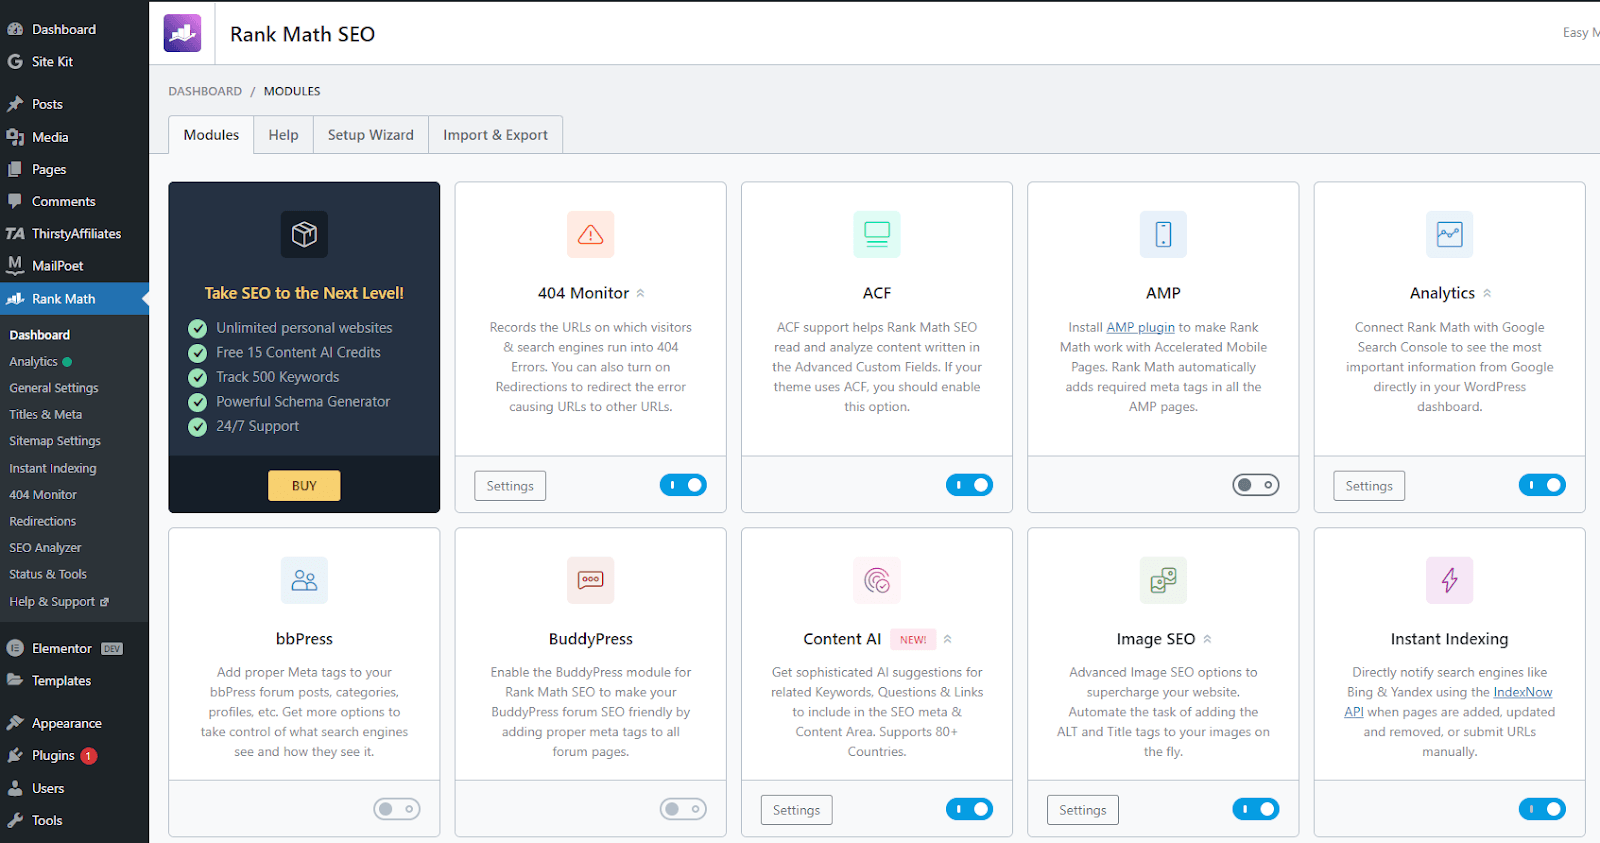Enable the bbPress module toggle
The image size is (1600, 843).
(397, 809)
